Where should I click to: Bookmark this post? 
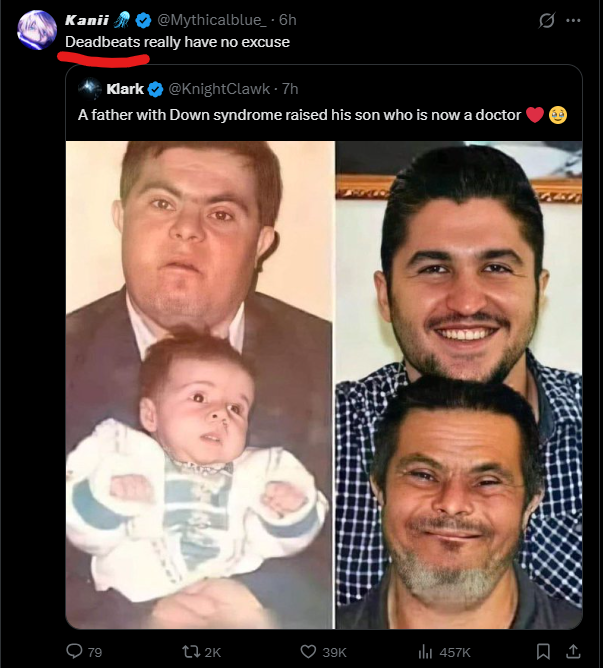click(543, 651)
